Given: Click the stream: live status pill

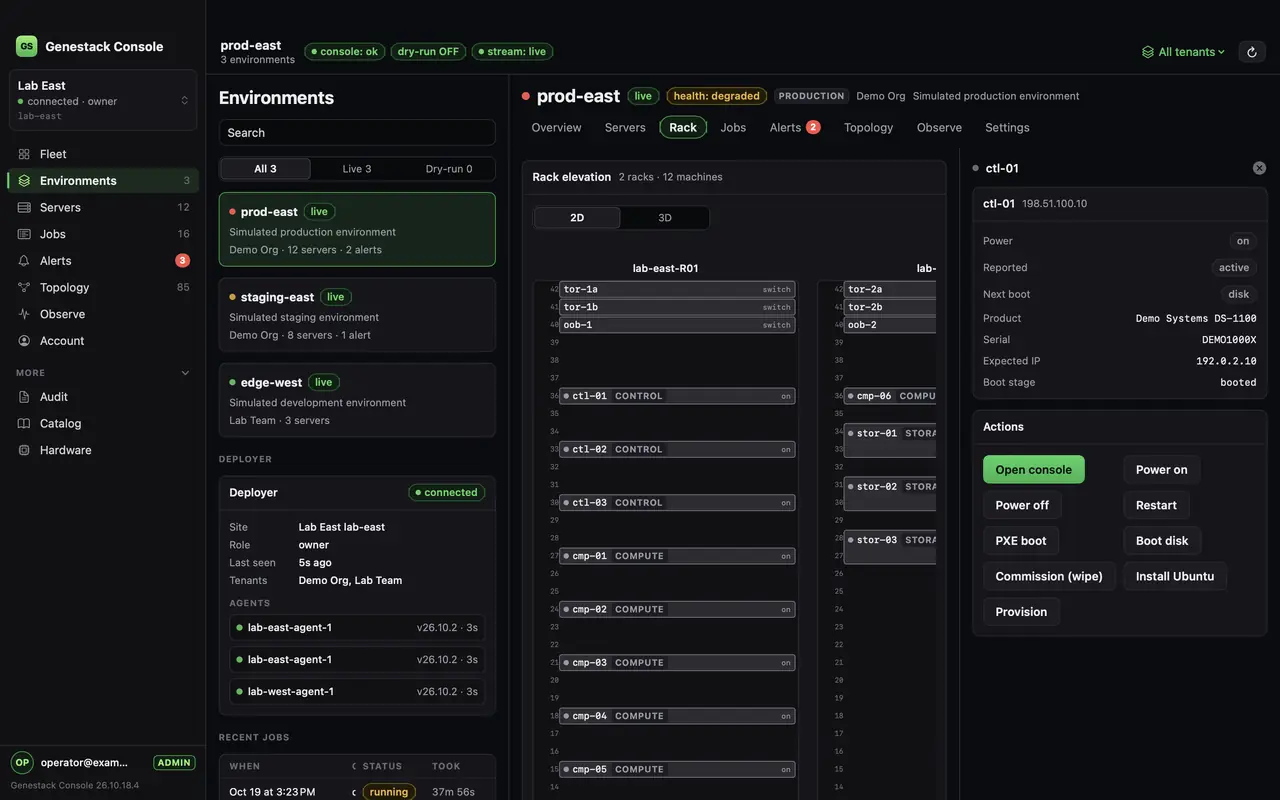Looking at the screenshot, I should click(x=513, y=51).
